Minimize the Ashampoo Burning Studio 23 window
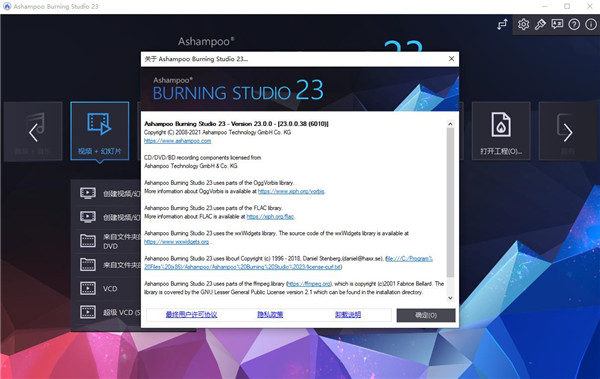 point(545,7)
